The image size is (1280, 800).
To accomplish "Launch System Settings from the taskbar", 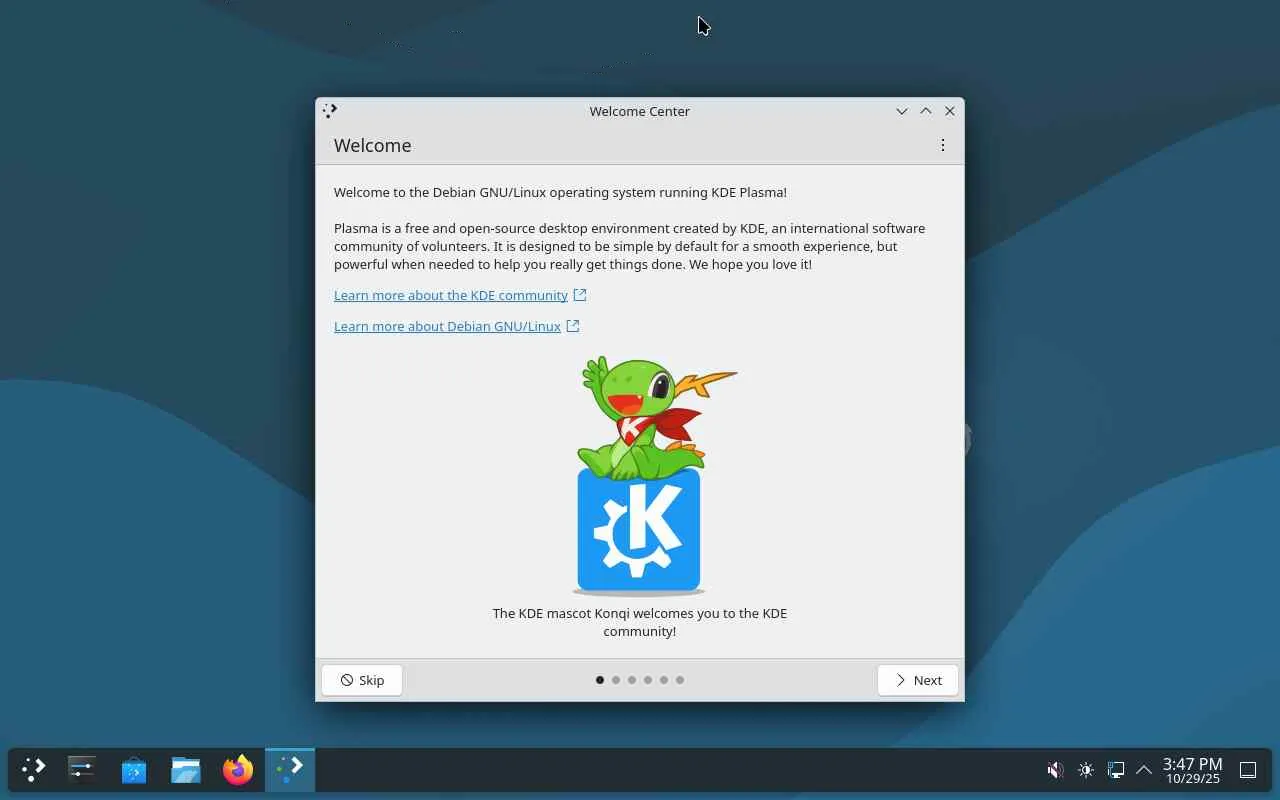I will pos(82,770).
